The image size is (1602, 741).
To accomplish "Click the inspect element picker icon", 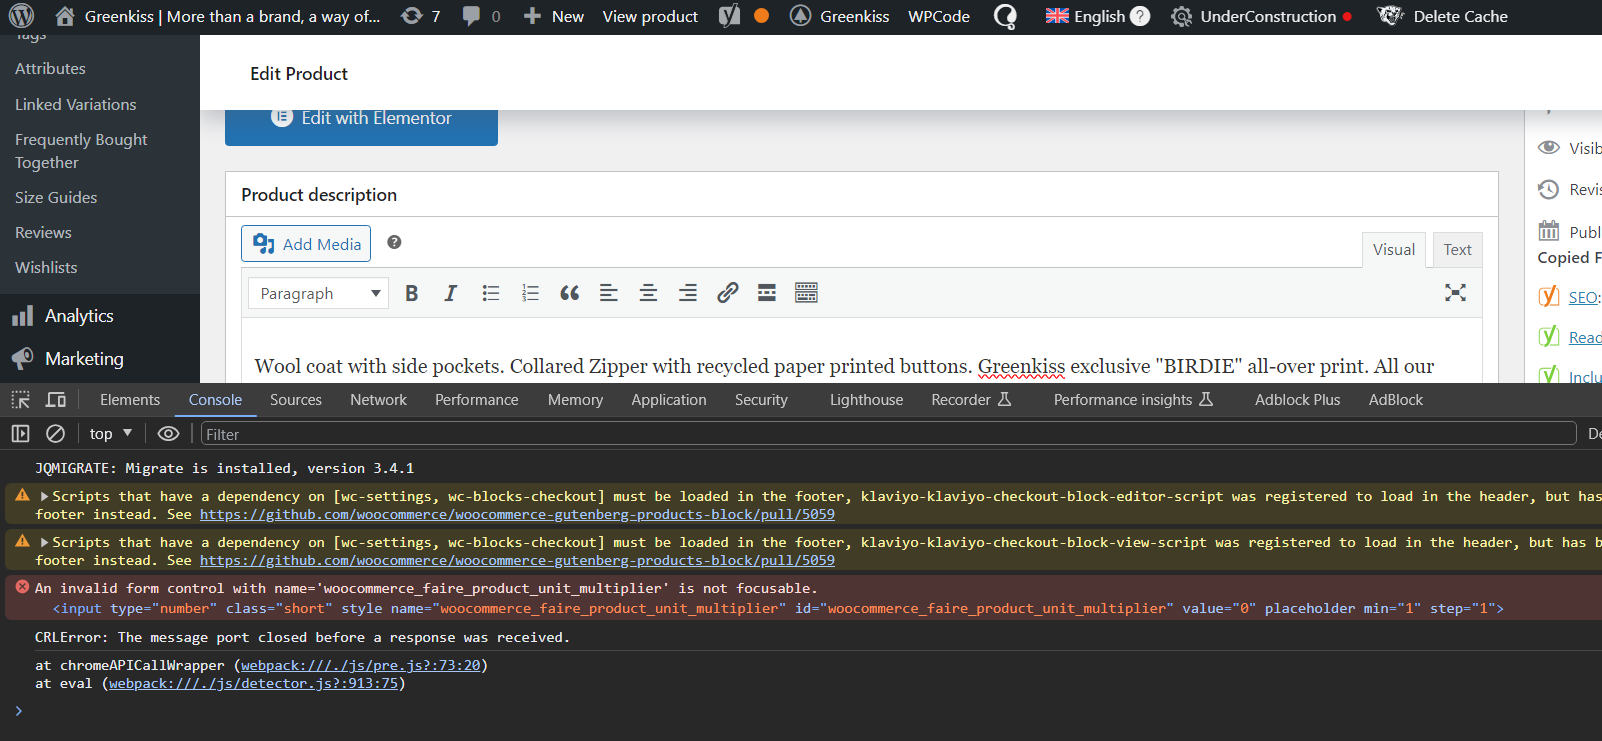I will pyautogui.click(x=21, y=400).
